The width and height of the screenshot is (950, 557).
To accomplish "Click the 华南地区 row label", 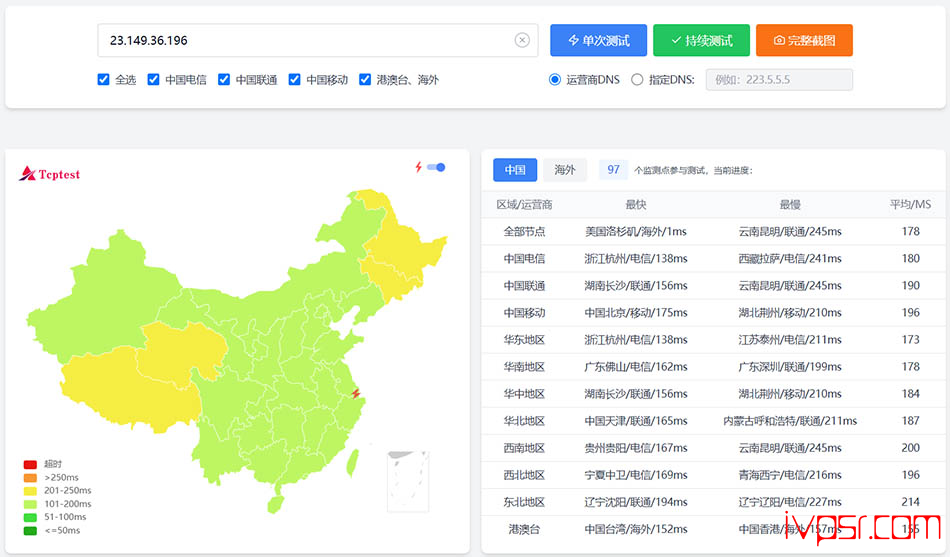I will [x=524, y=367].
